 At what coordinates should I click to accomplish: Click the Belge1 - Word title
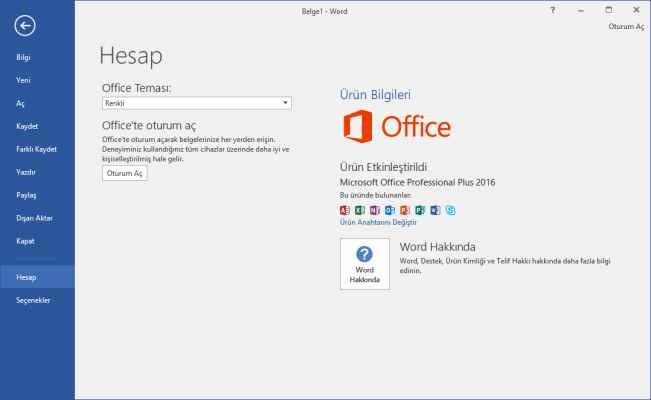tap(324, 12)
